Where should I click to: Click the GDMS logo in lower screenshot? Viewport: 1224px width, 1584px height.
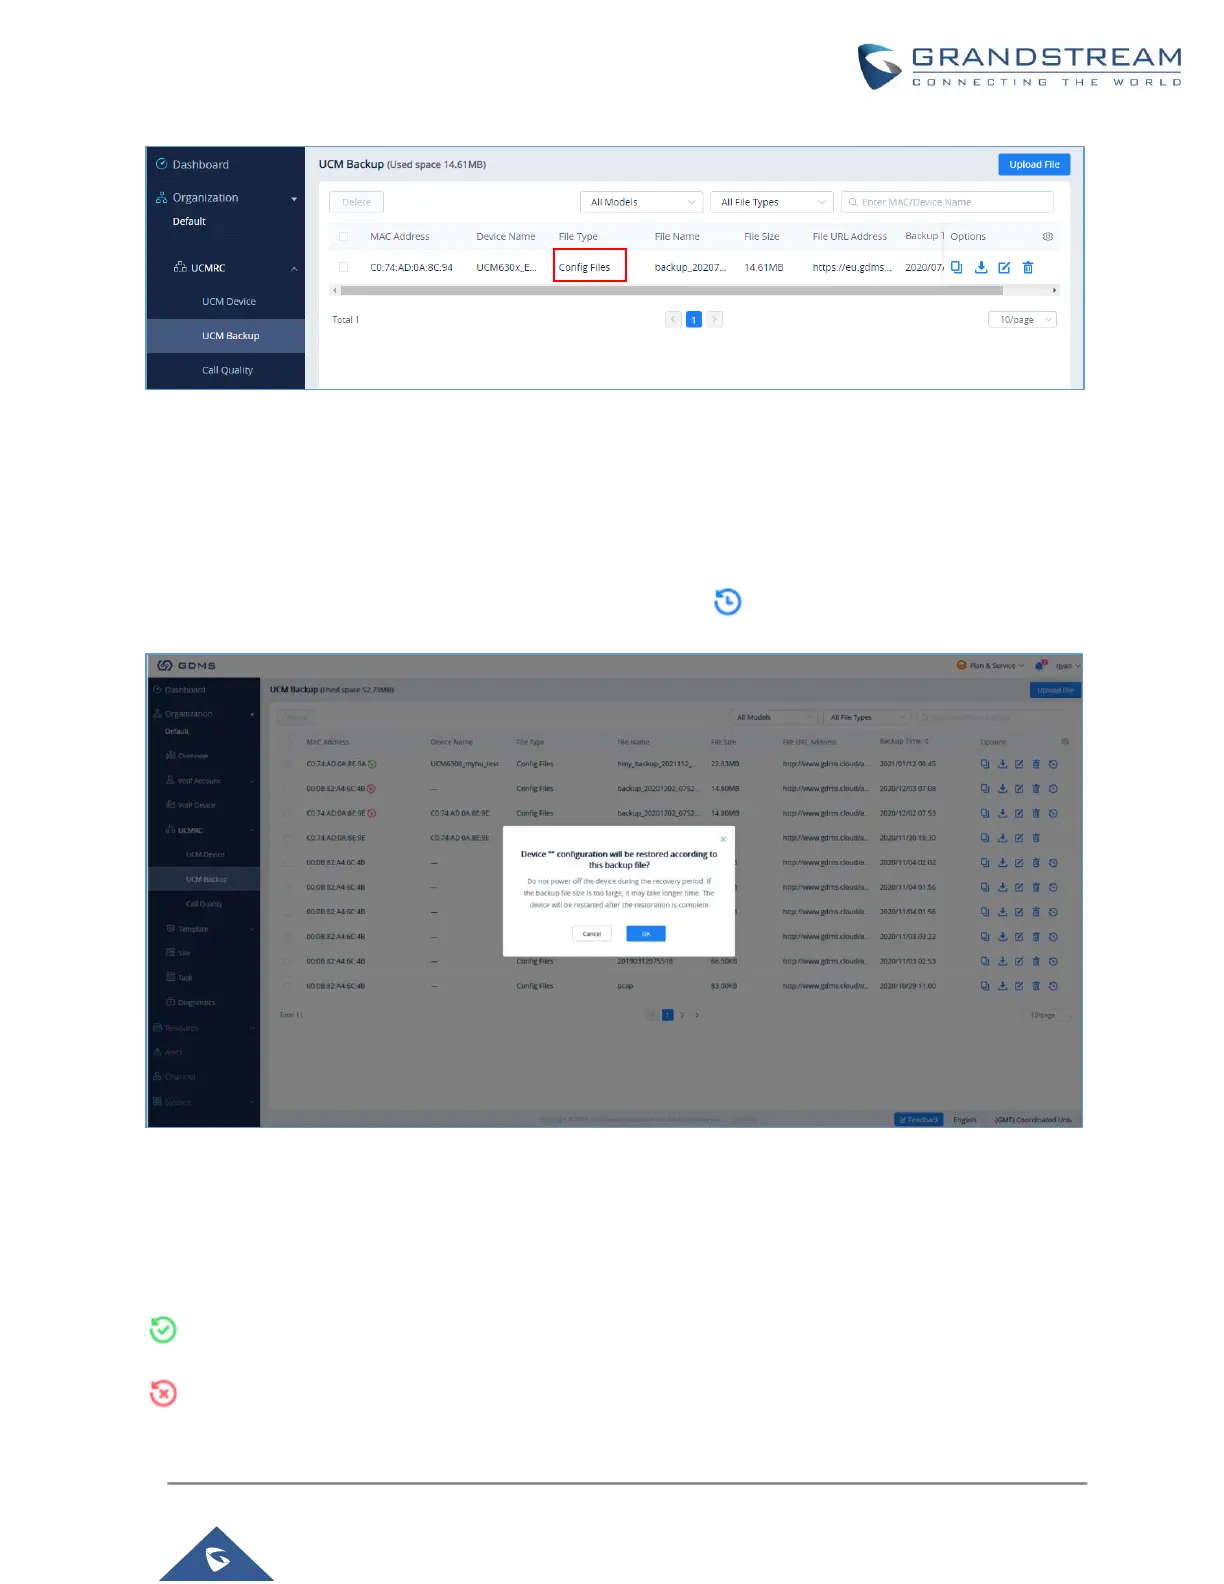click(x=186, y=665)
